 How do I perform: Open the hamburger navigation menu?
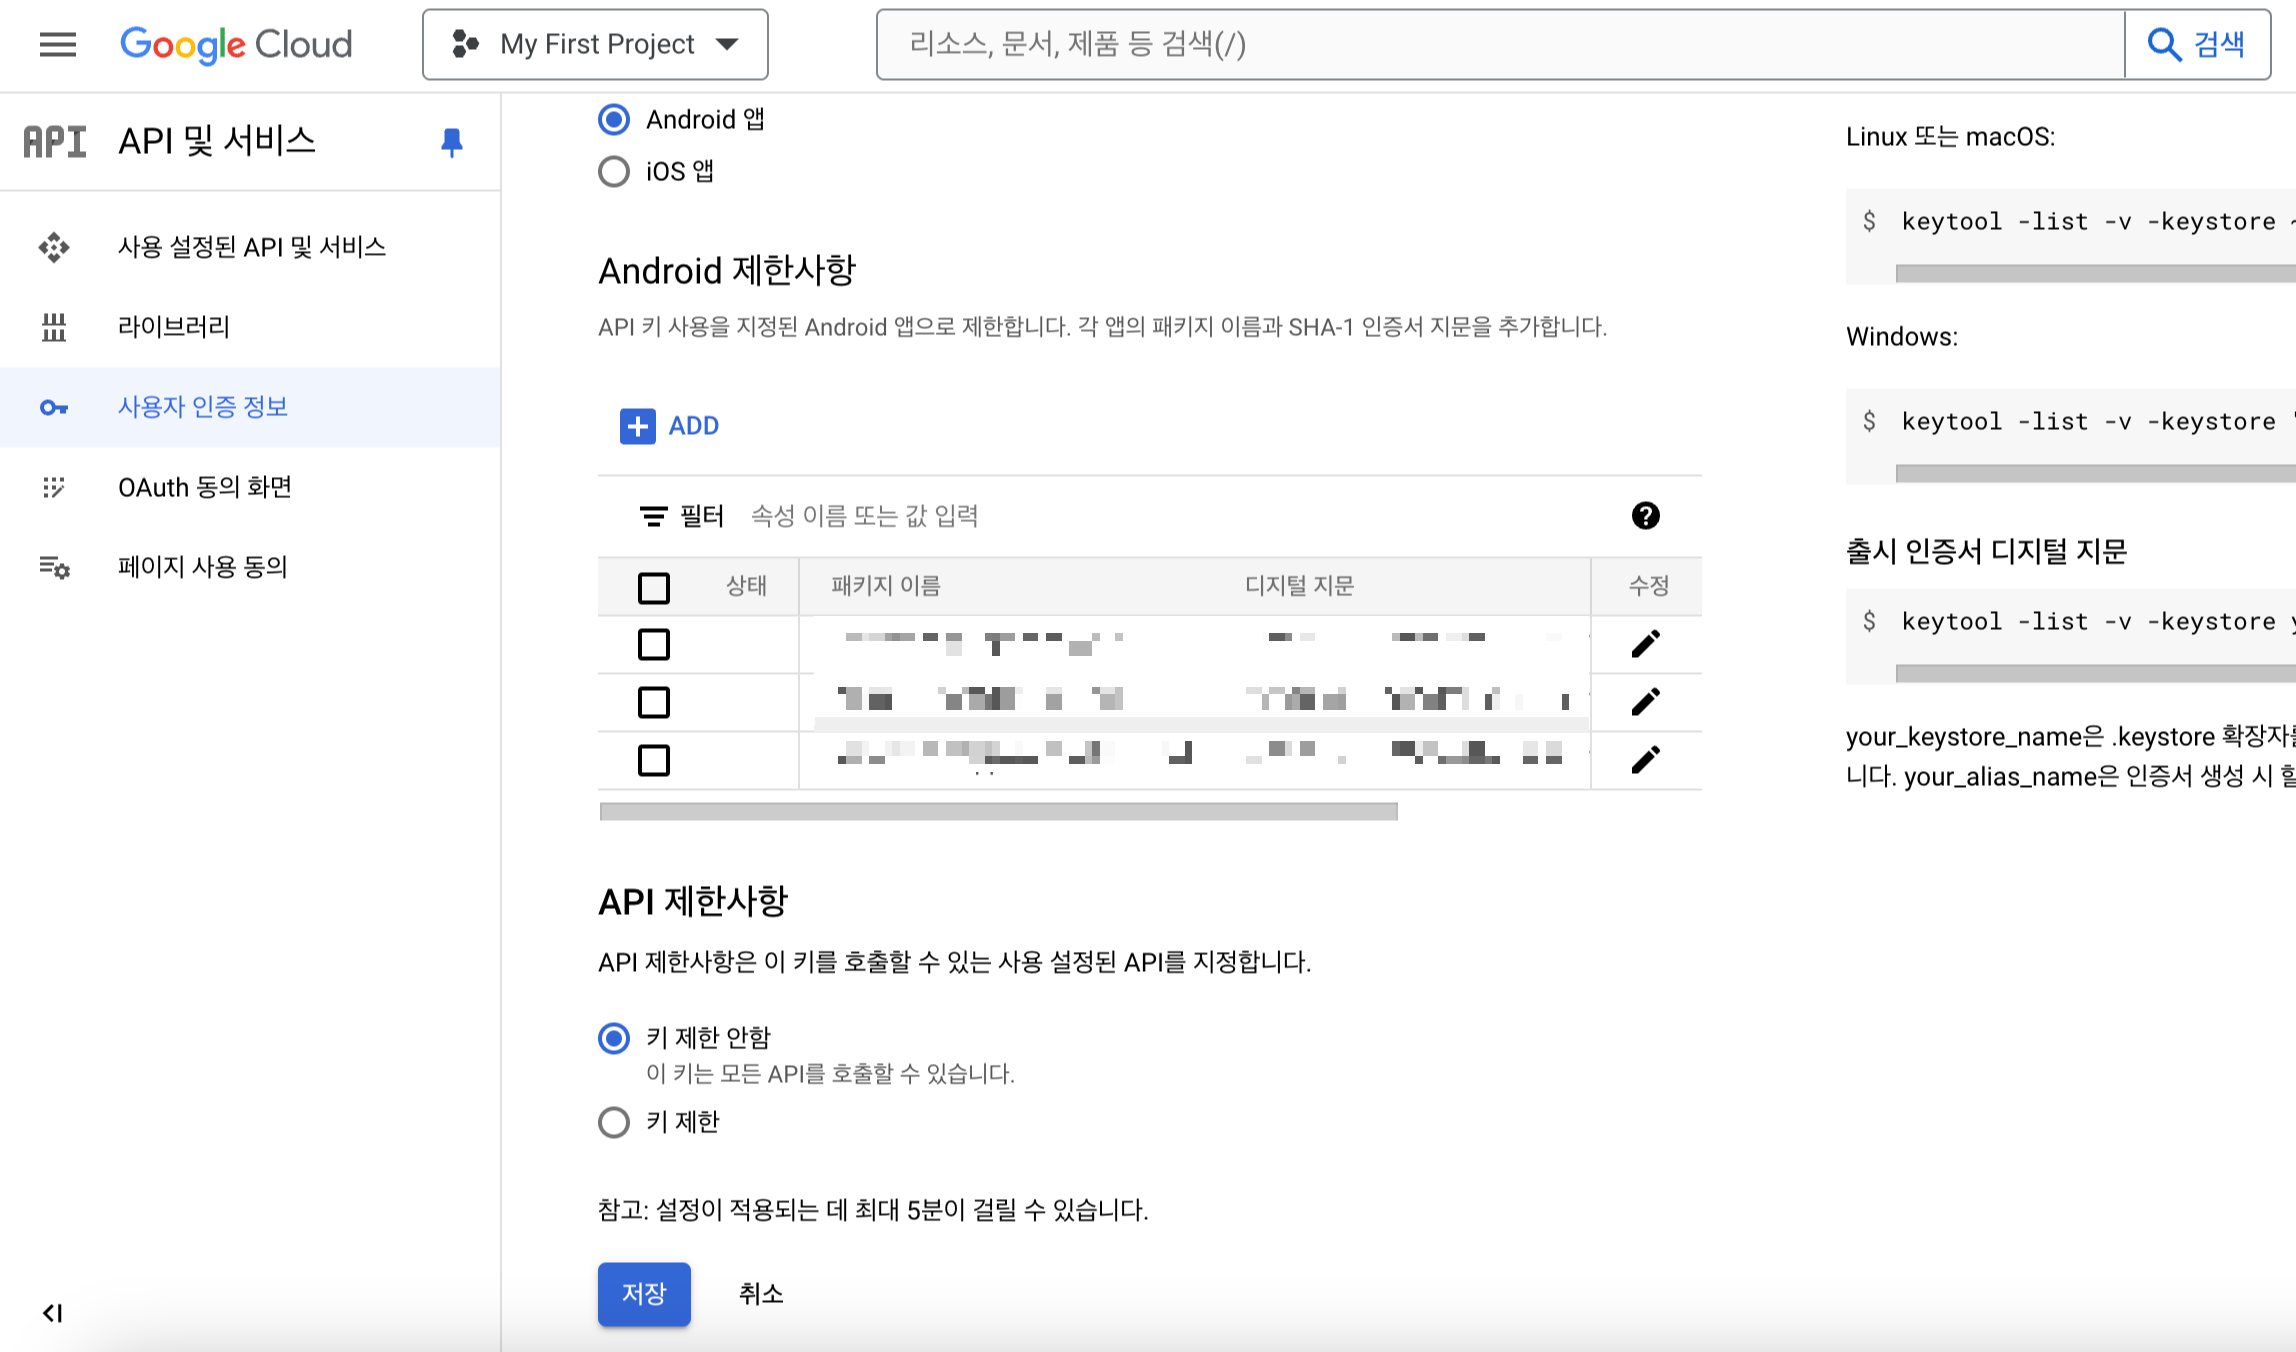tap(57, 44)
